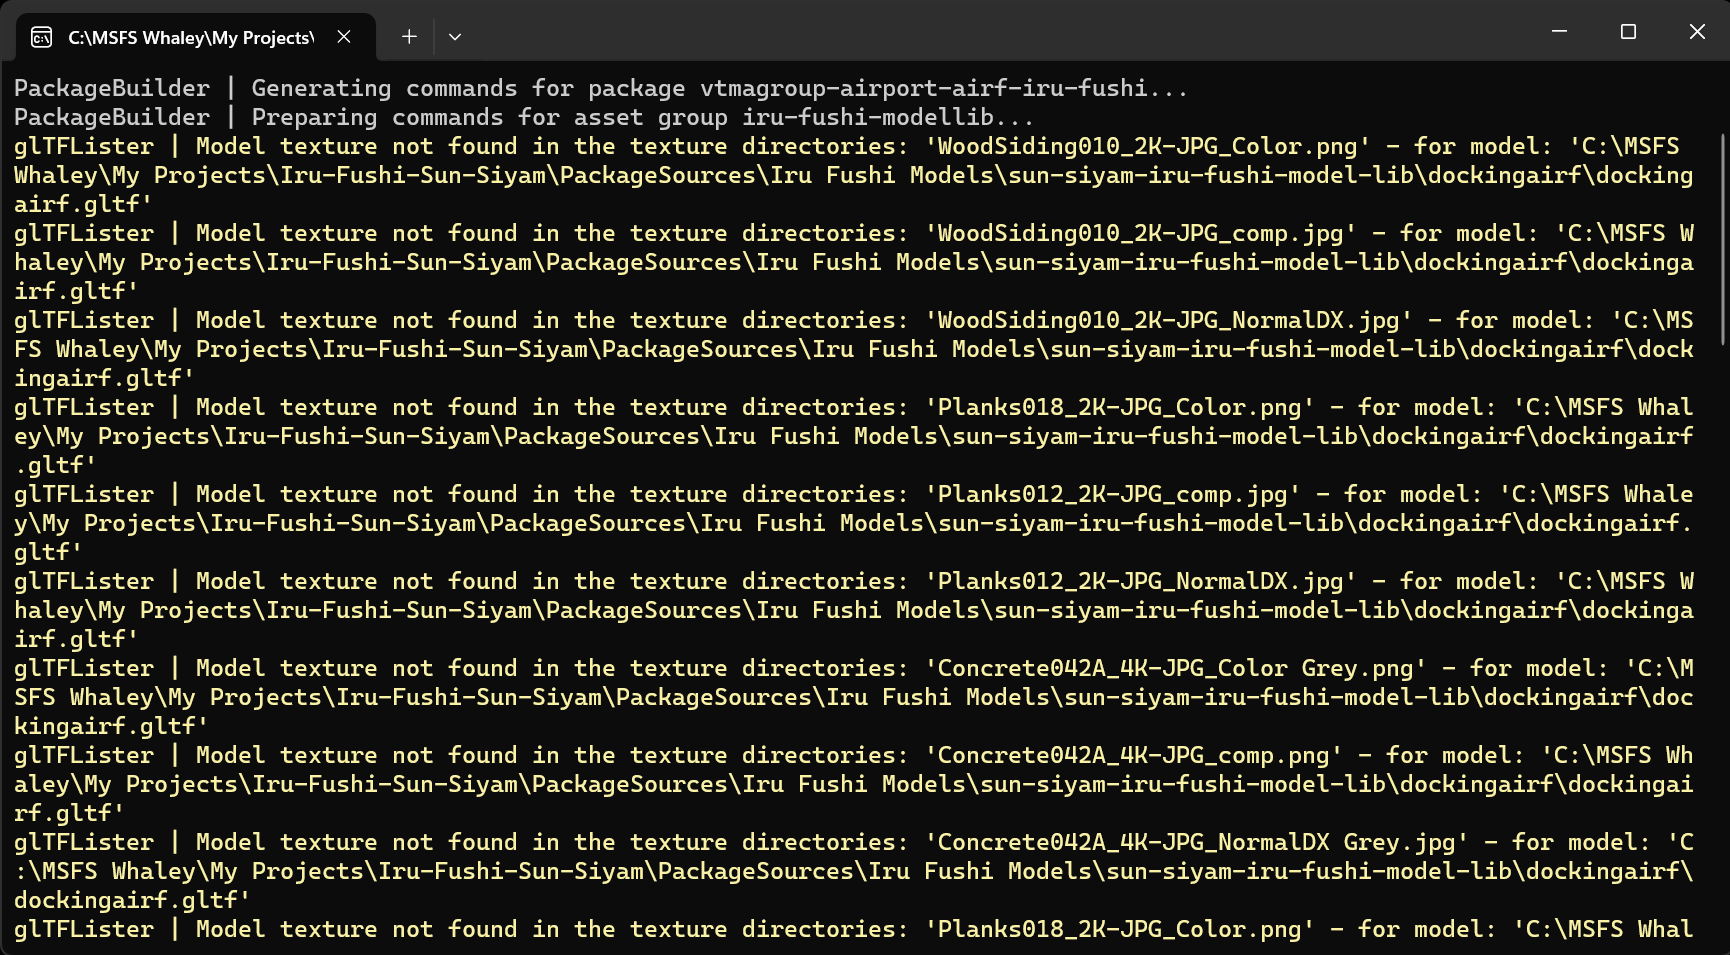This screenshot has height=955, width=1730.
Task: Minimize the terminal window
Action: click(1559, 32)
